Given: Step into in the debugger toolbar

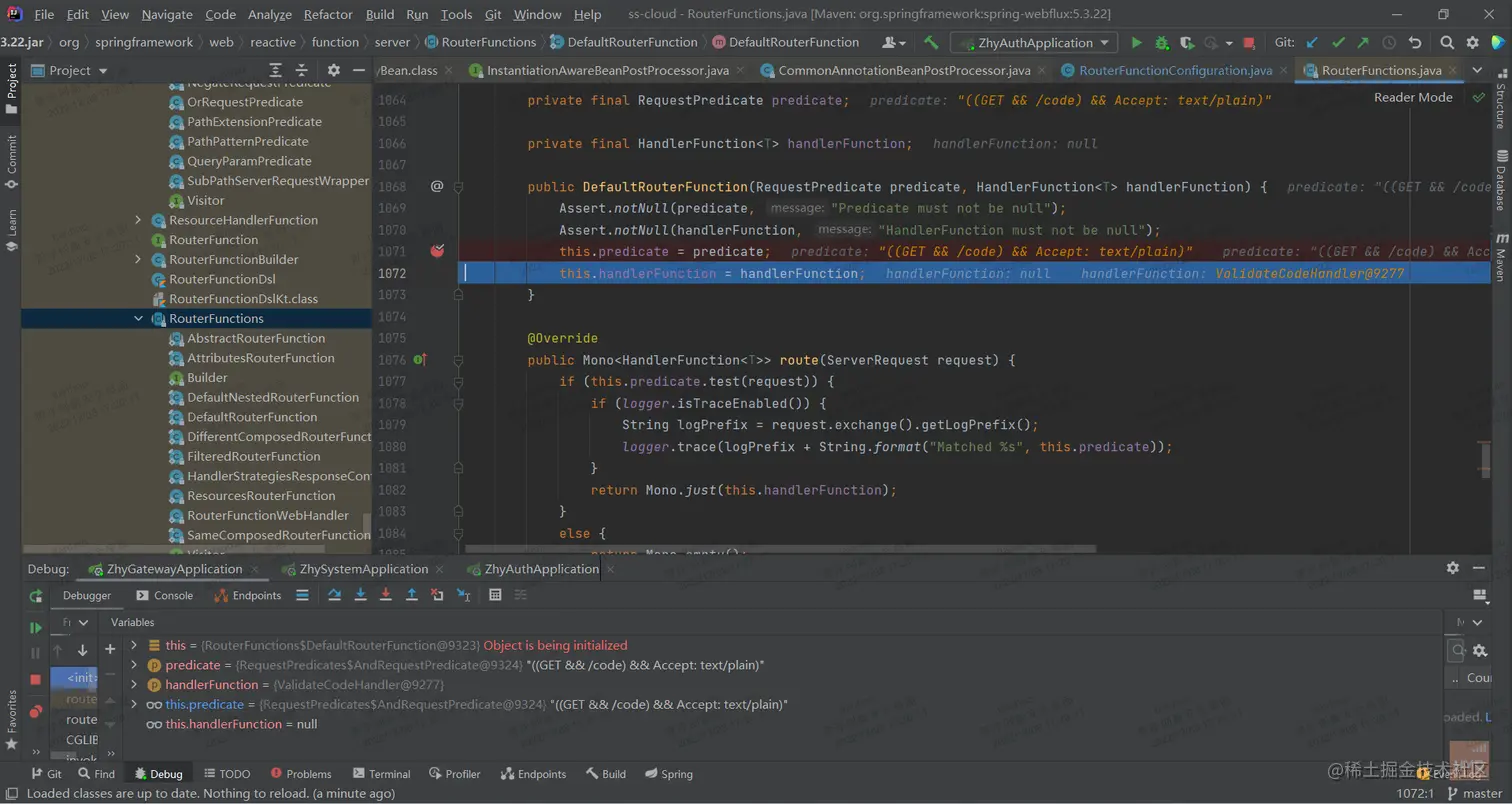Looking at the screenshot, I should point(361,595).
